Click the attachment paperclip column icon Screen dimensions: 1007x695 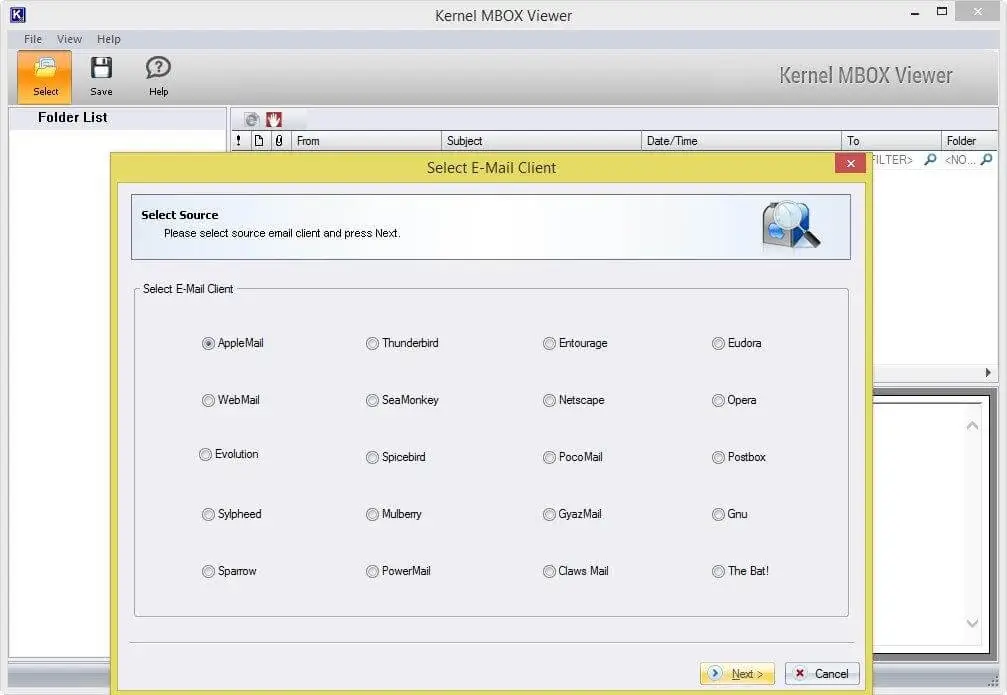point(278,141)
